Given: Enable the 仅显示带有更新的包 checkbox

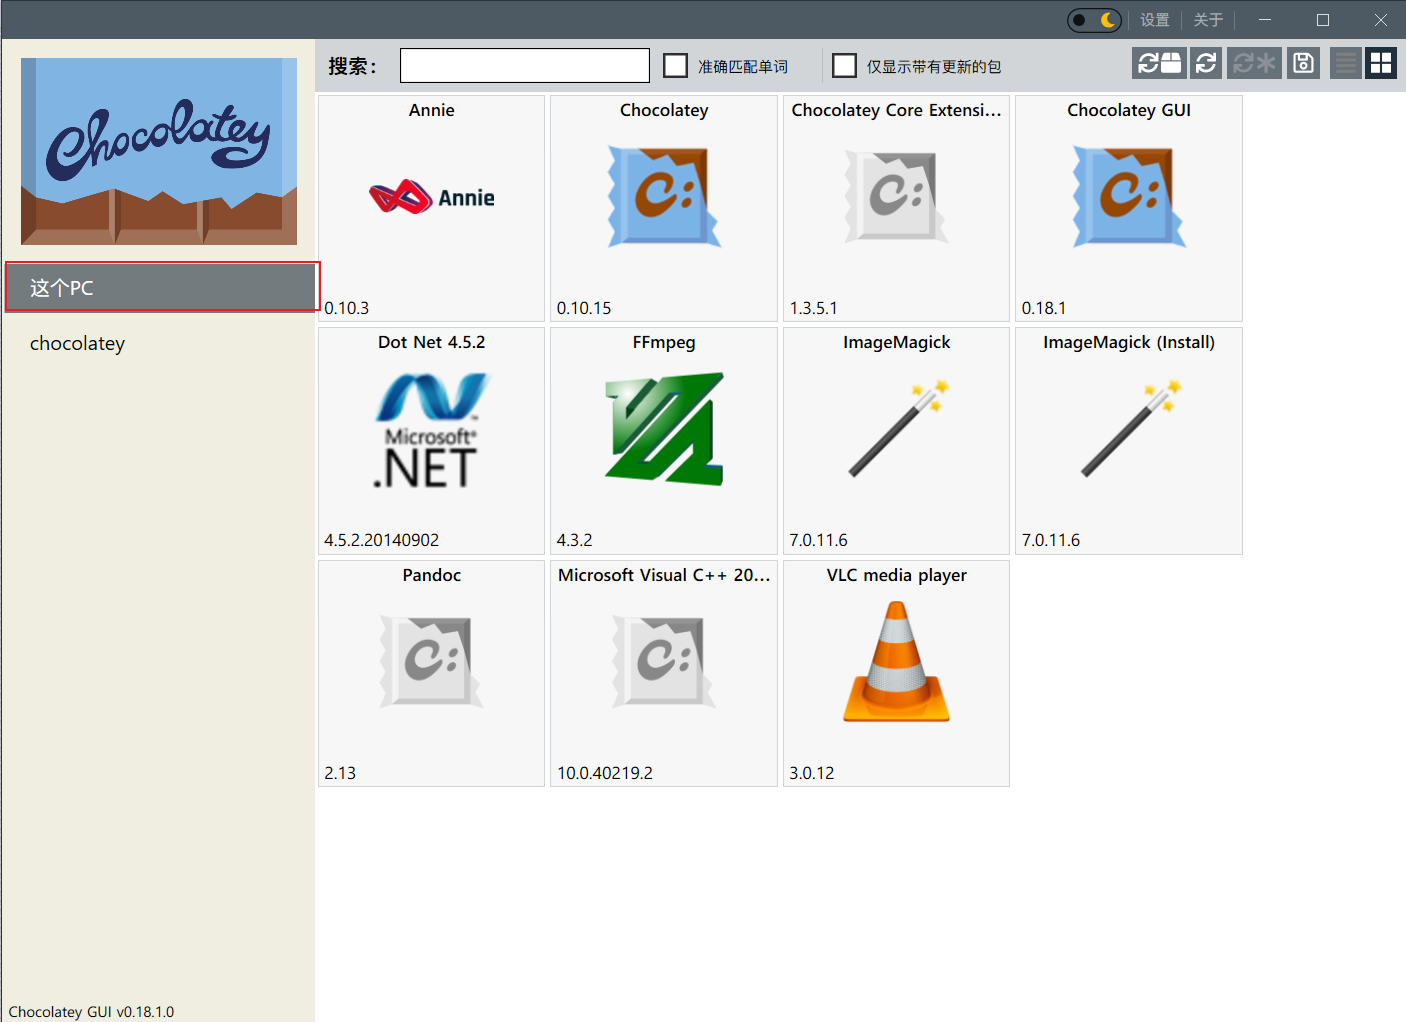Looking at the screenshot, I should point(845,66).
